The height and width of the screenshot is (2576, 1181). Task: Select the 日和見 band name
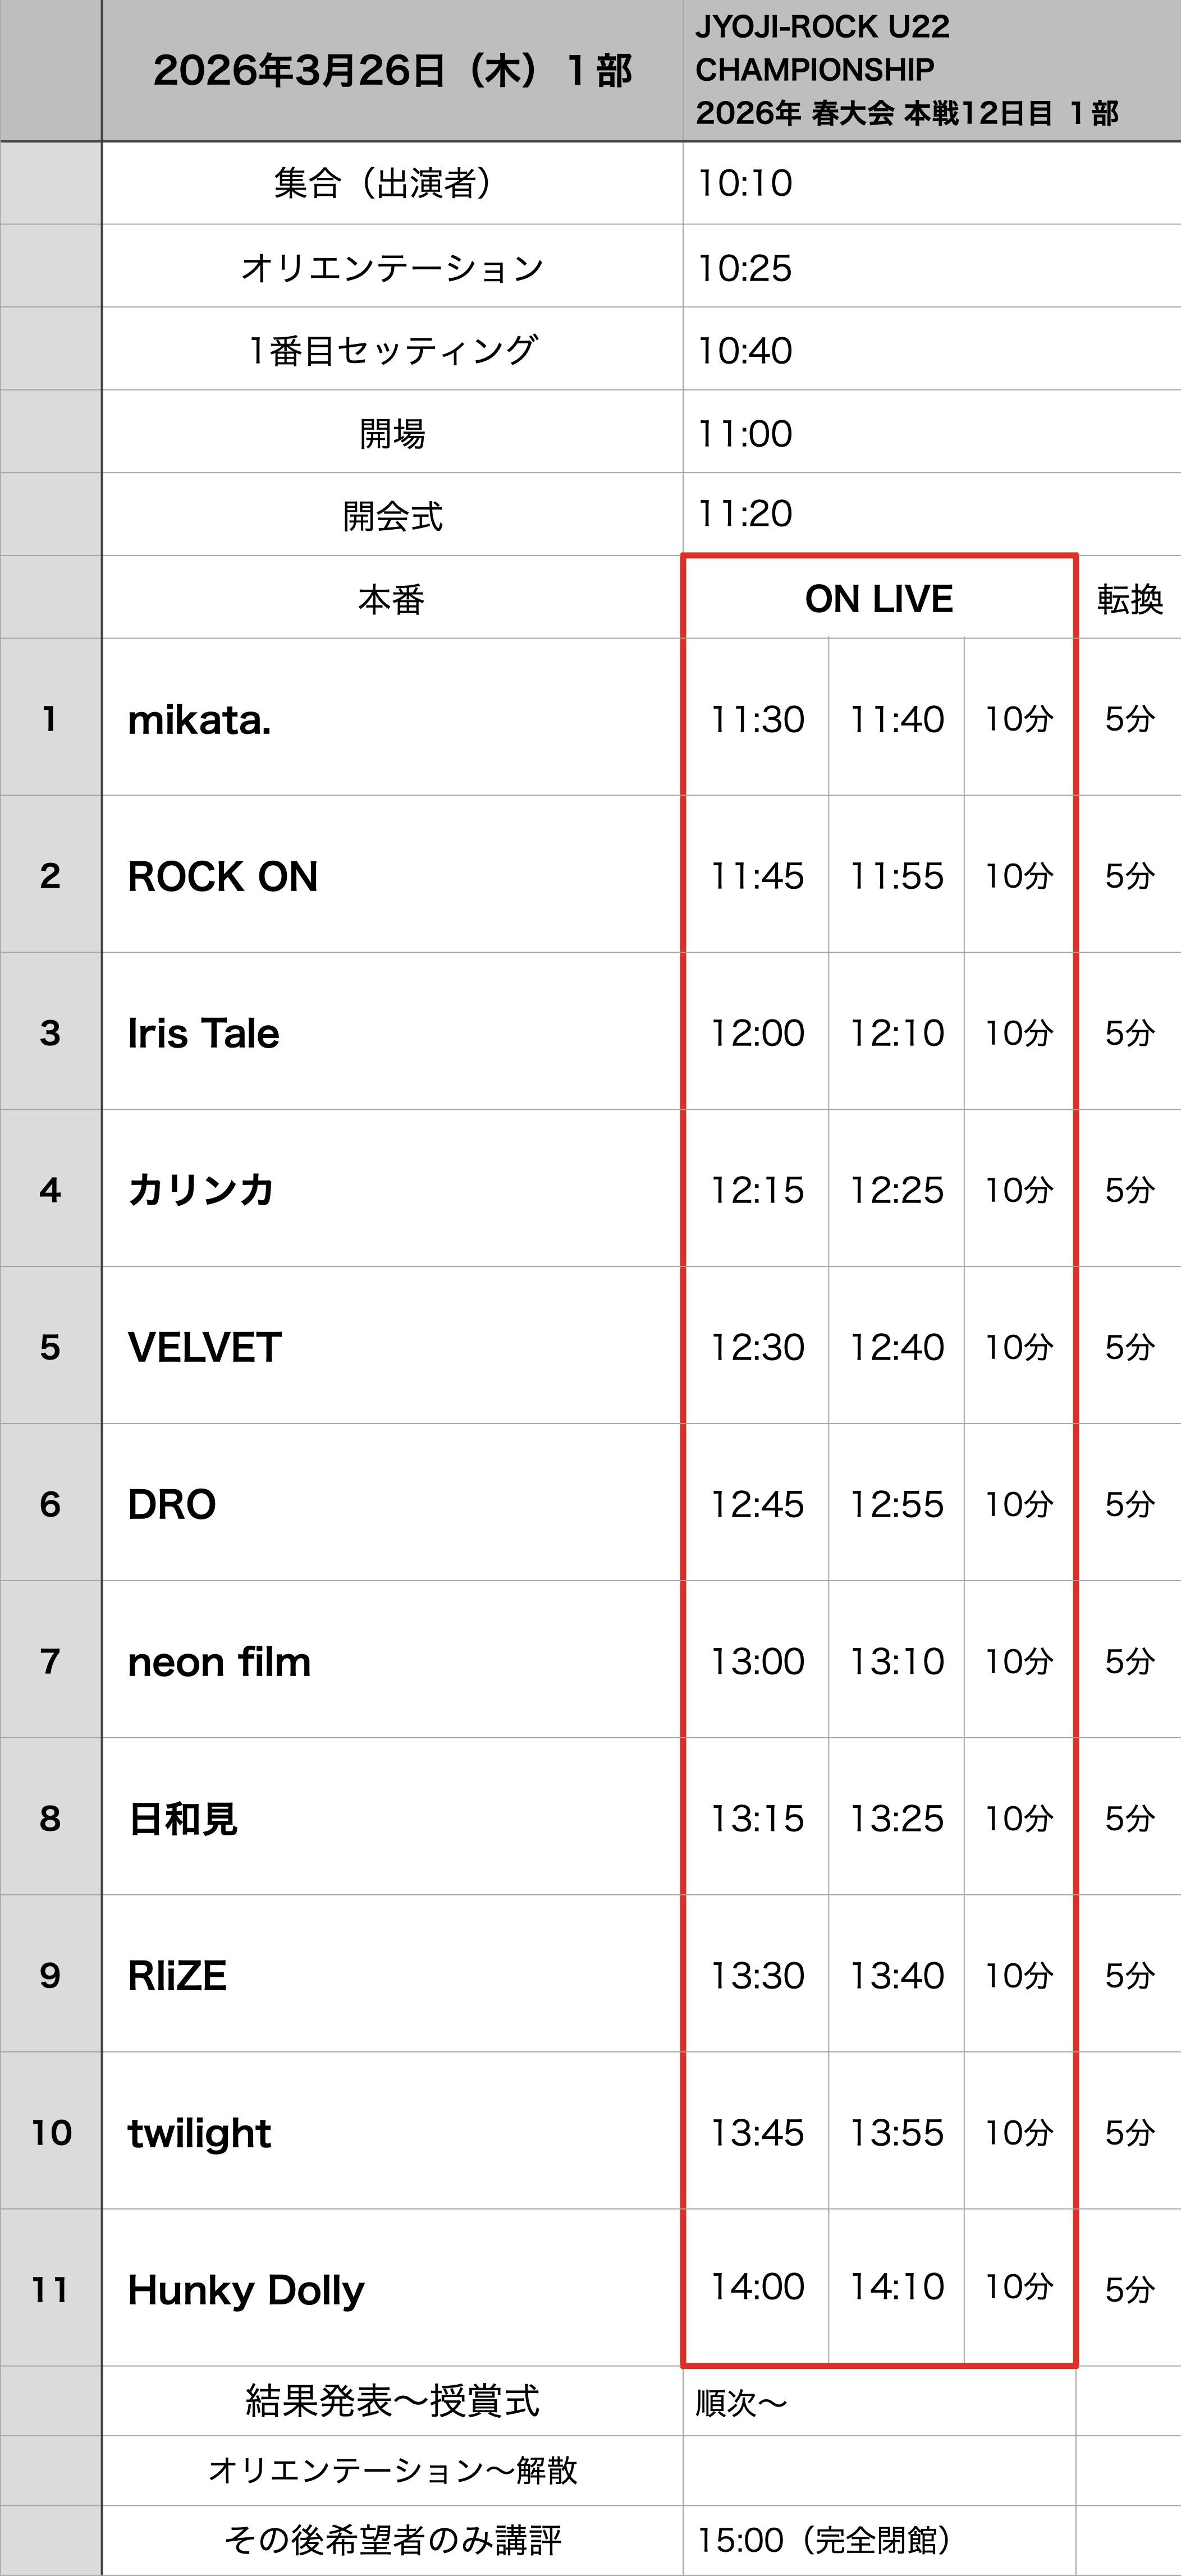pyautogui.click(x=183, y=1819)
